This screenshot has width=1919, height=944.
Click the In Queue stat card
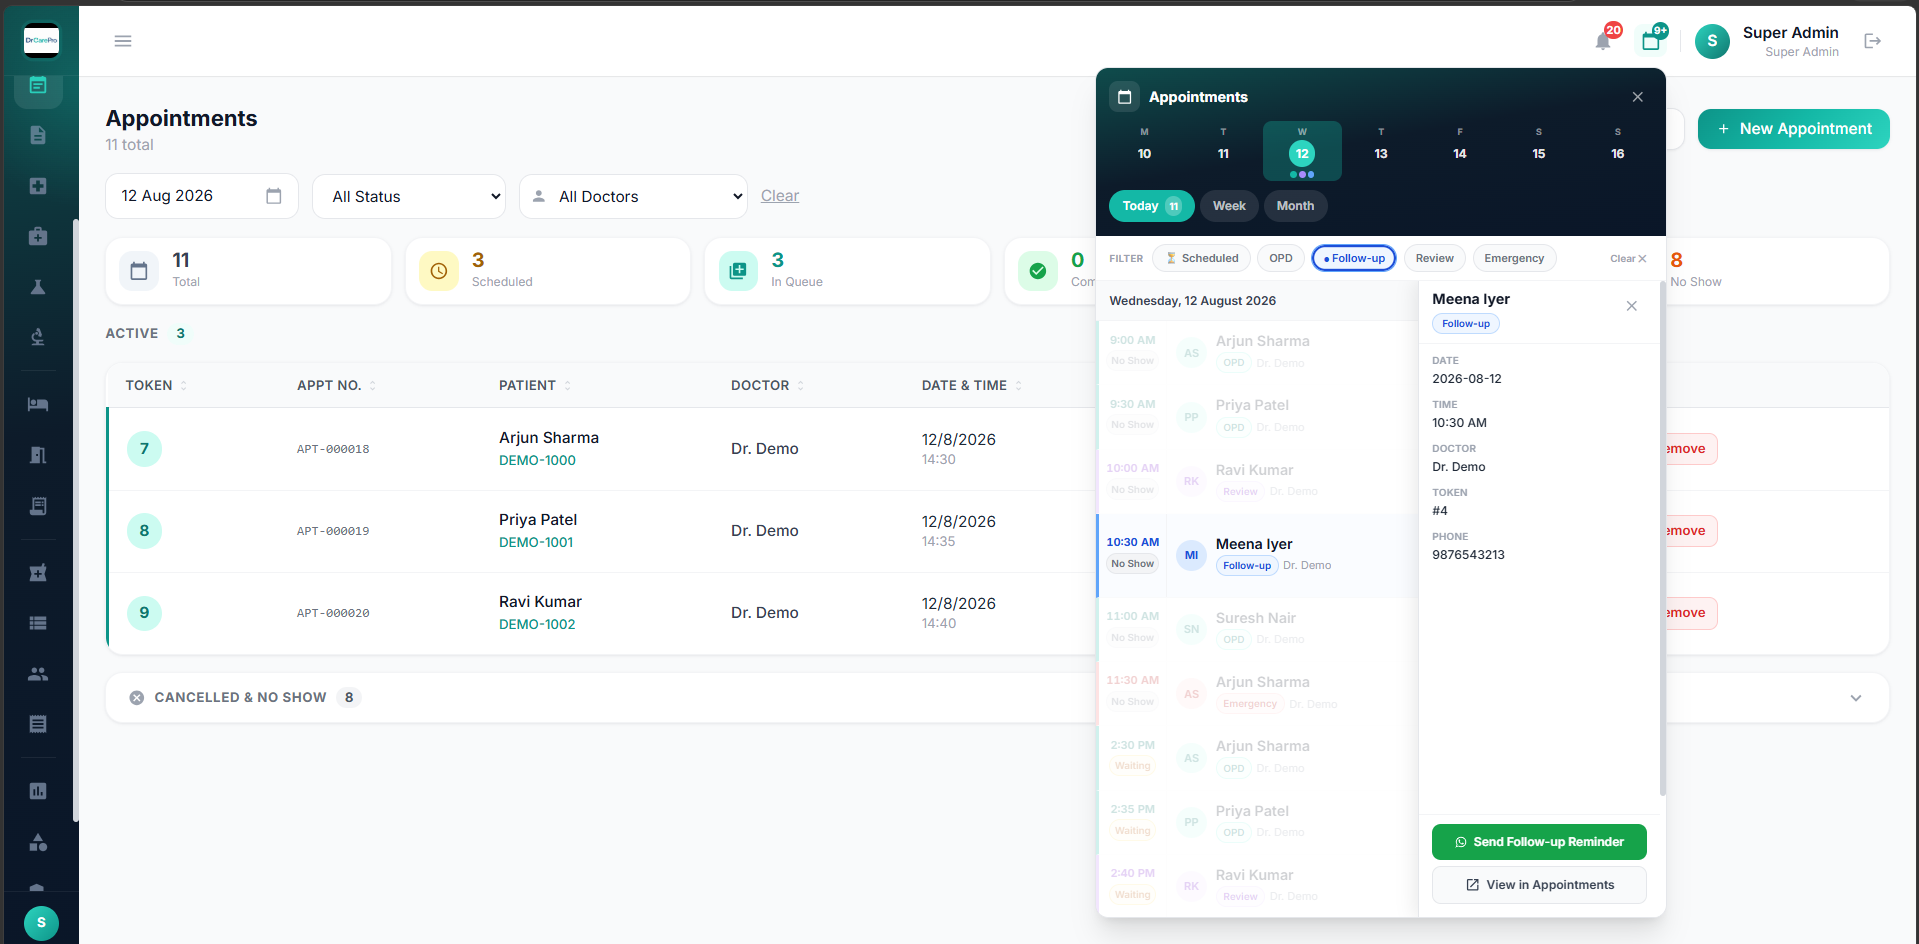847,271
